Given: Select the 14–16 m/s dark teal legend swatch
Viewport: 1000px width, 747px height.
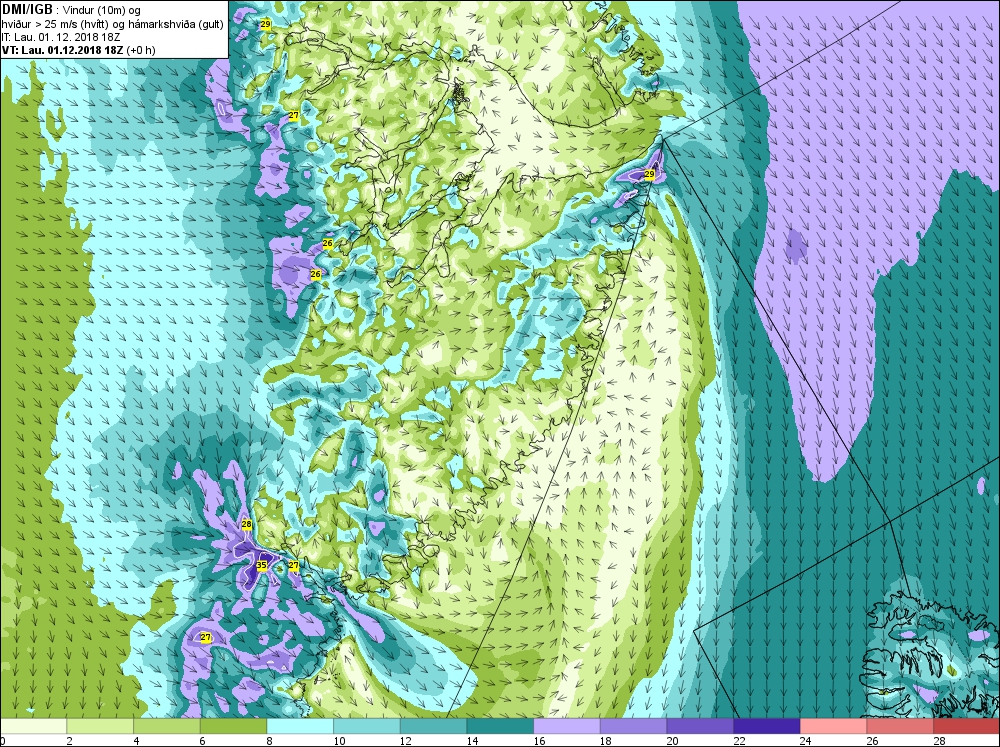Looking at the screenshot, I should pos(500,727).
